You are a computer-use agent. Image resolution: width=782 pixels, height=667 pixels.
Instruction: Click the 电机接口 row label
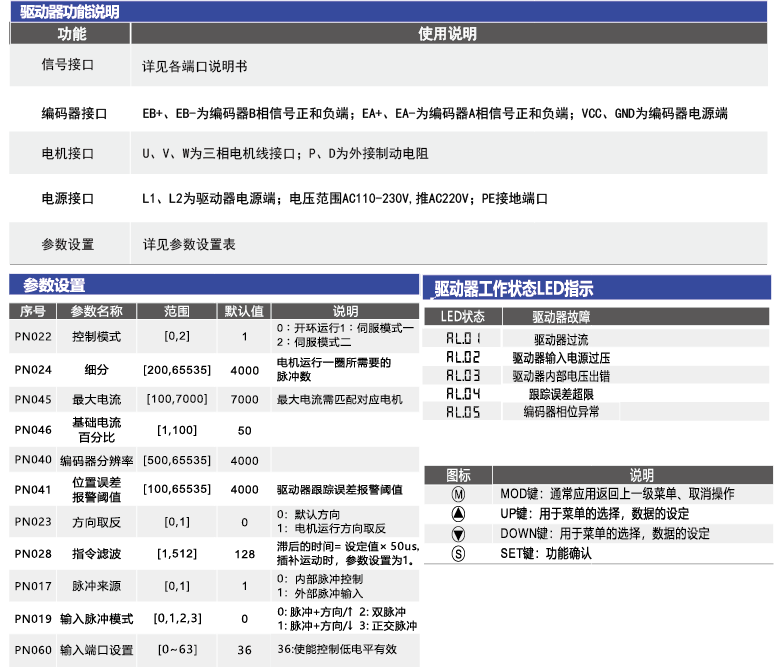point(68,154)
